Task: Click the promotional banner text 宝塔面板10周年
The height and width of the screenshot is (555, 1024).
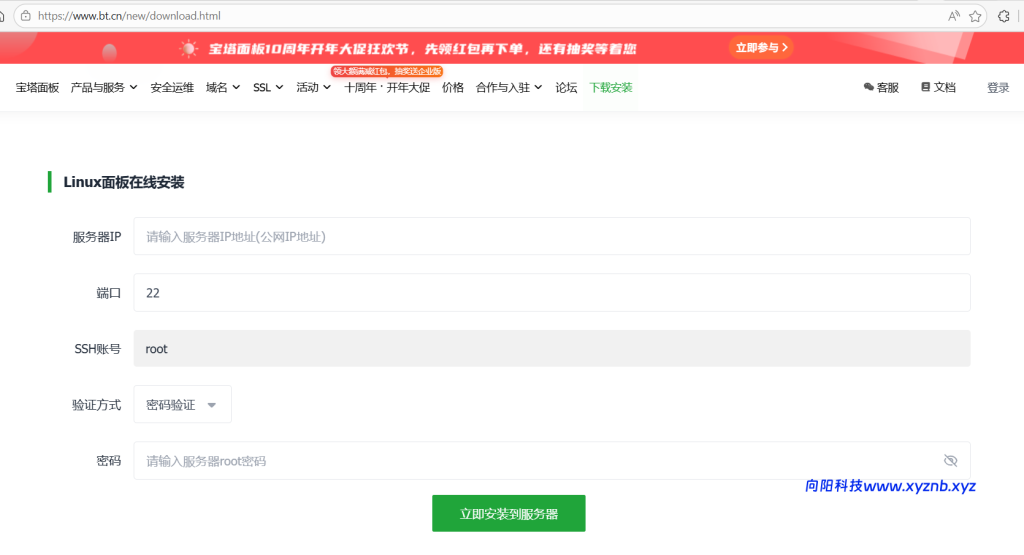Action: click(422, 49)
